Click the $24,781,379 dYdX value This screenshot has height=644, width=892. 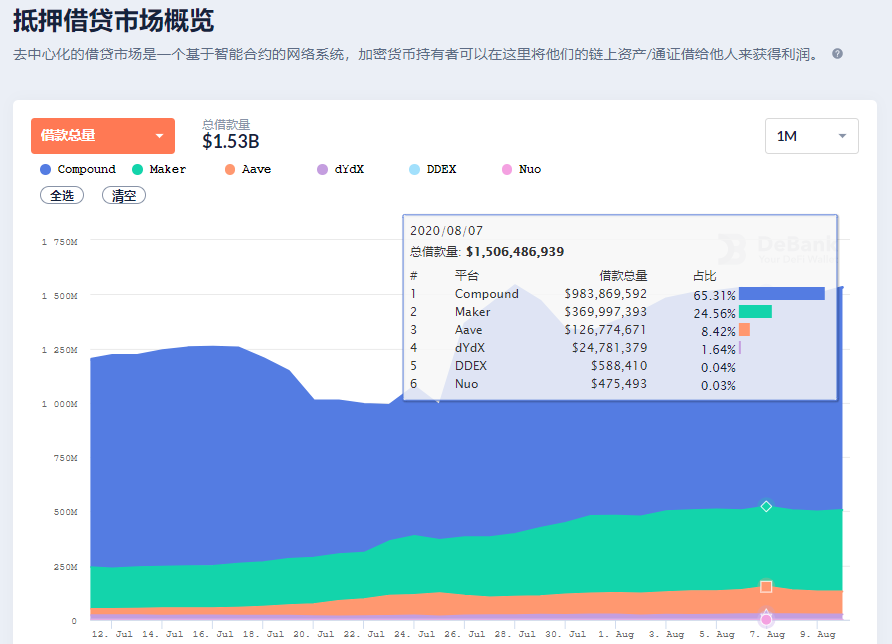click(x=609, y=348)
